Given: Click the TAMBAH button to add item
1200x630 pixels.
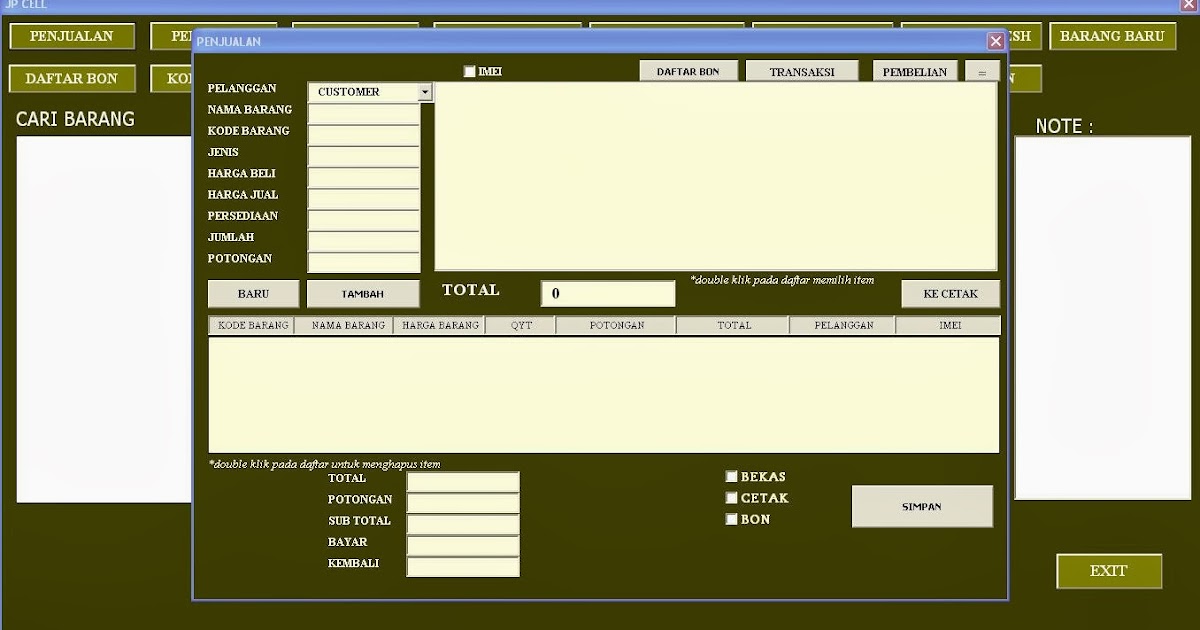Looking at the screenshot, I should pyautogui.click(x=363, y=293).
